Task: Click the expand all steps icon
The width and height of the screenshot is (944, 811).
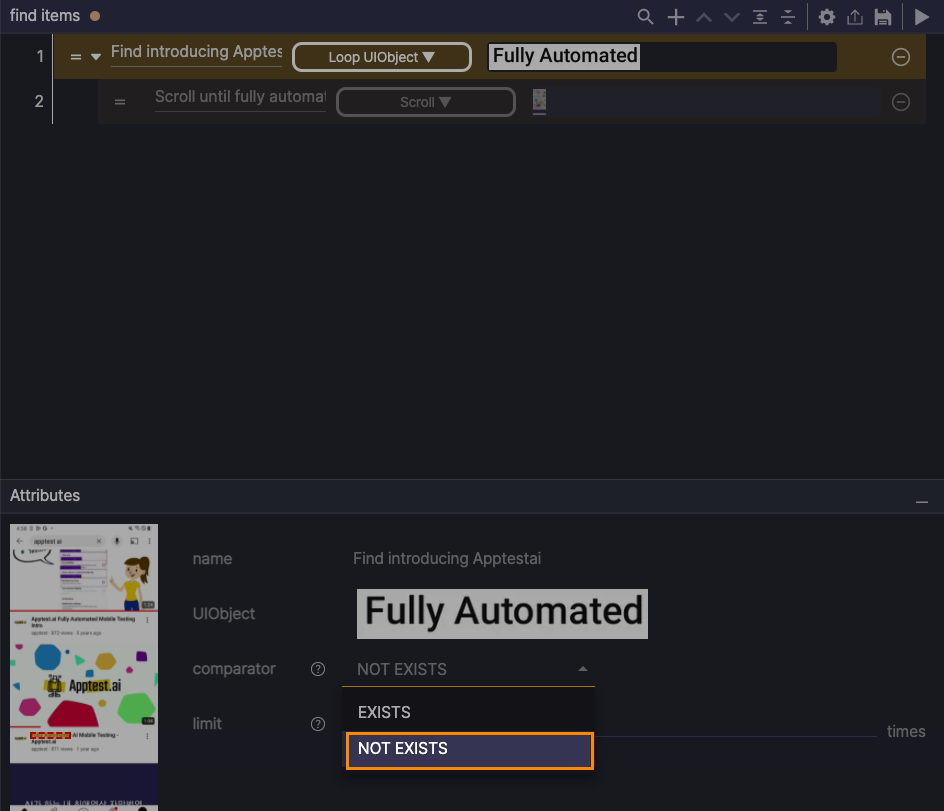Action: coord(760,17)
